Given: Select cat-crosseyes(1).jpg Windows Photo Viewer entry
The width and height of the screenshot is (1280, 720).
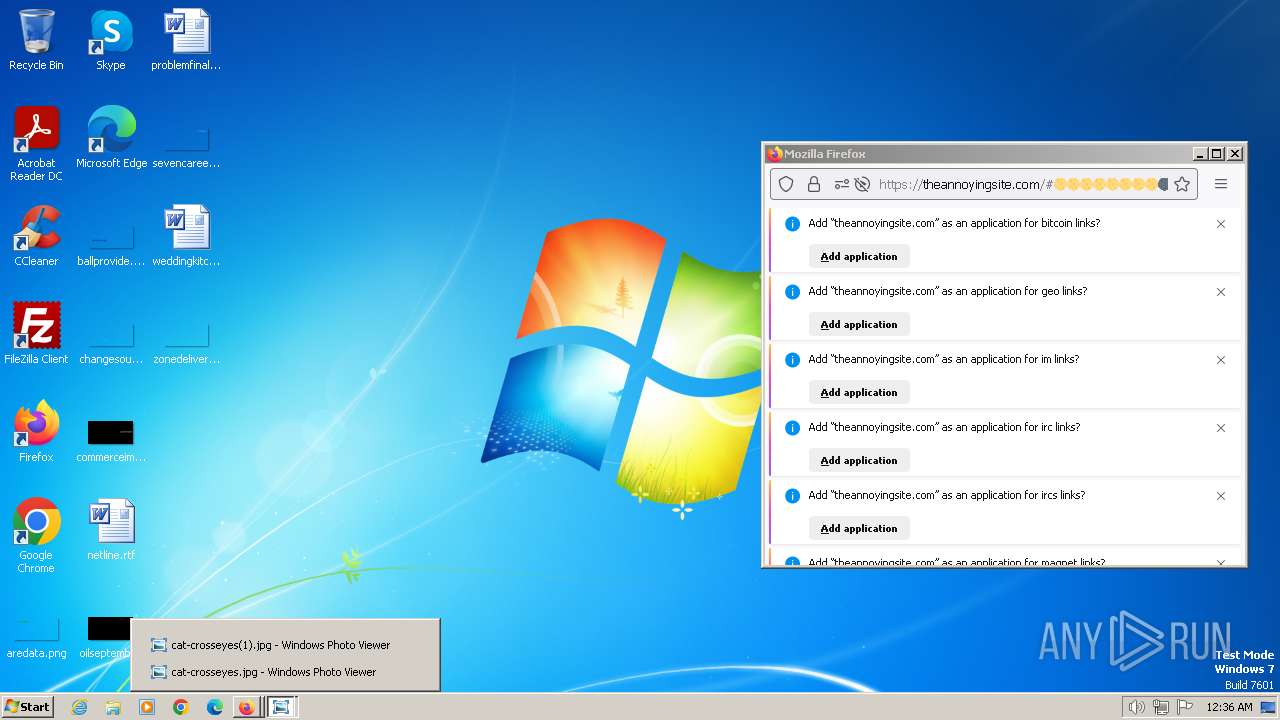Looking at the screenshot, I should (x=285, y=645).
